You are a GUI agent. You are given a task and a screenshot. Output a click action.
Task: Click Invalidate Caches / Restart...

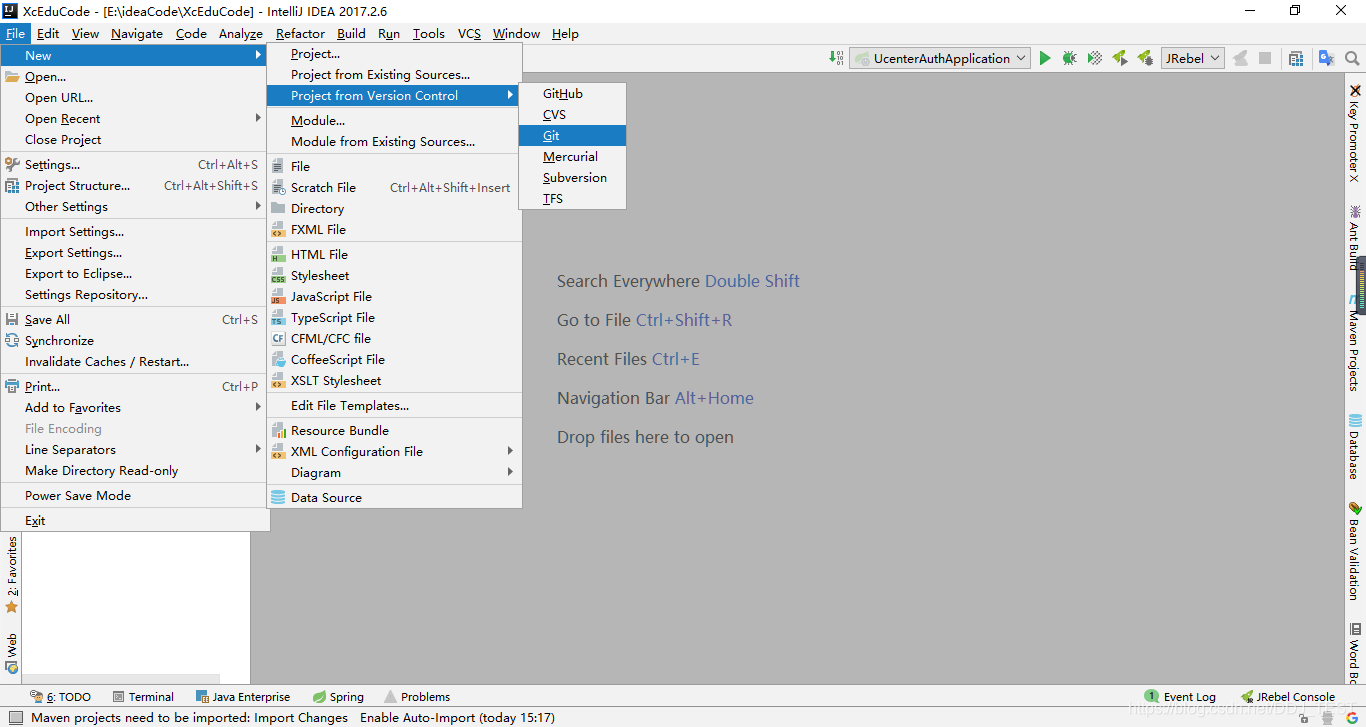coord(135,361)
